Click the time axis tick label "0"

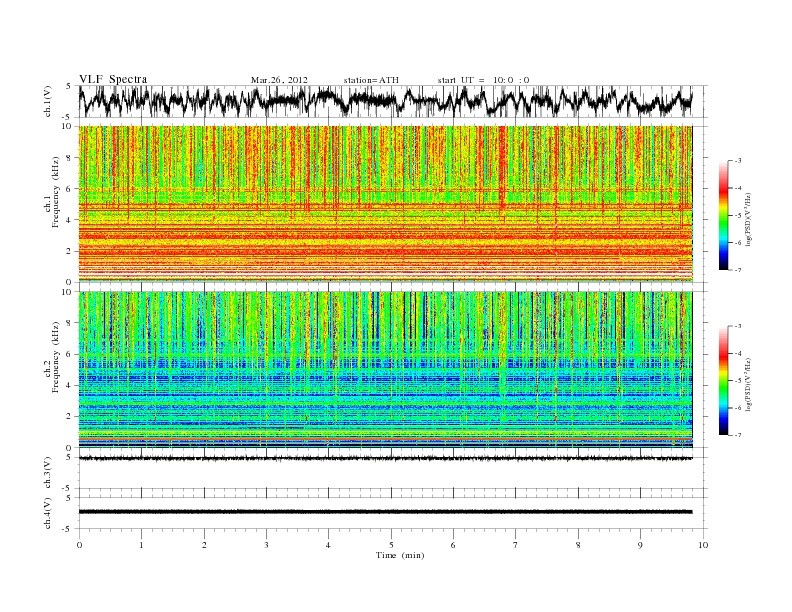click(79, 545)
